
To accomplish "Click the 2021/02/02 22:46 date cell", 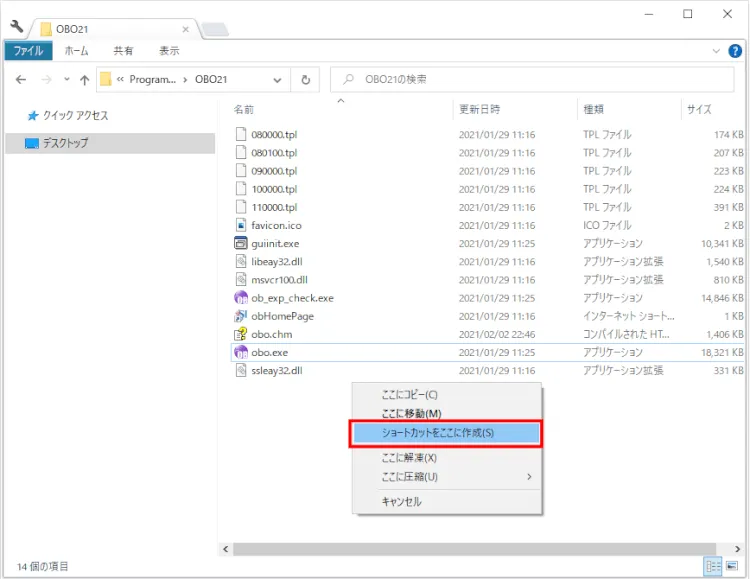I will (497, 334).
